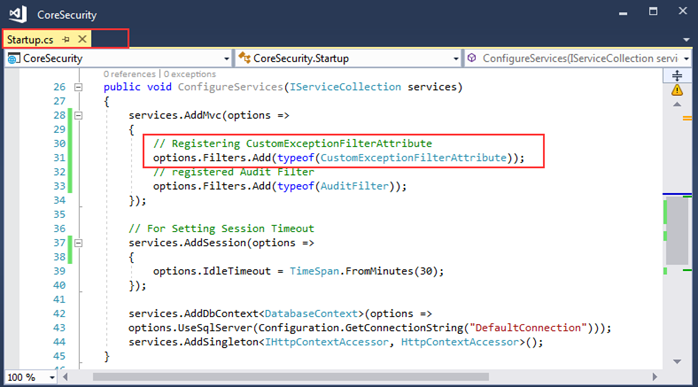Click the CoreSecurity project icon in the navigation bar
The width and height of the screenshot is (698, 387).
(x=14, y=58)
